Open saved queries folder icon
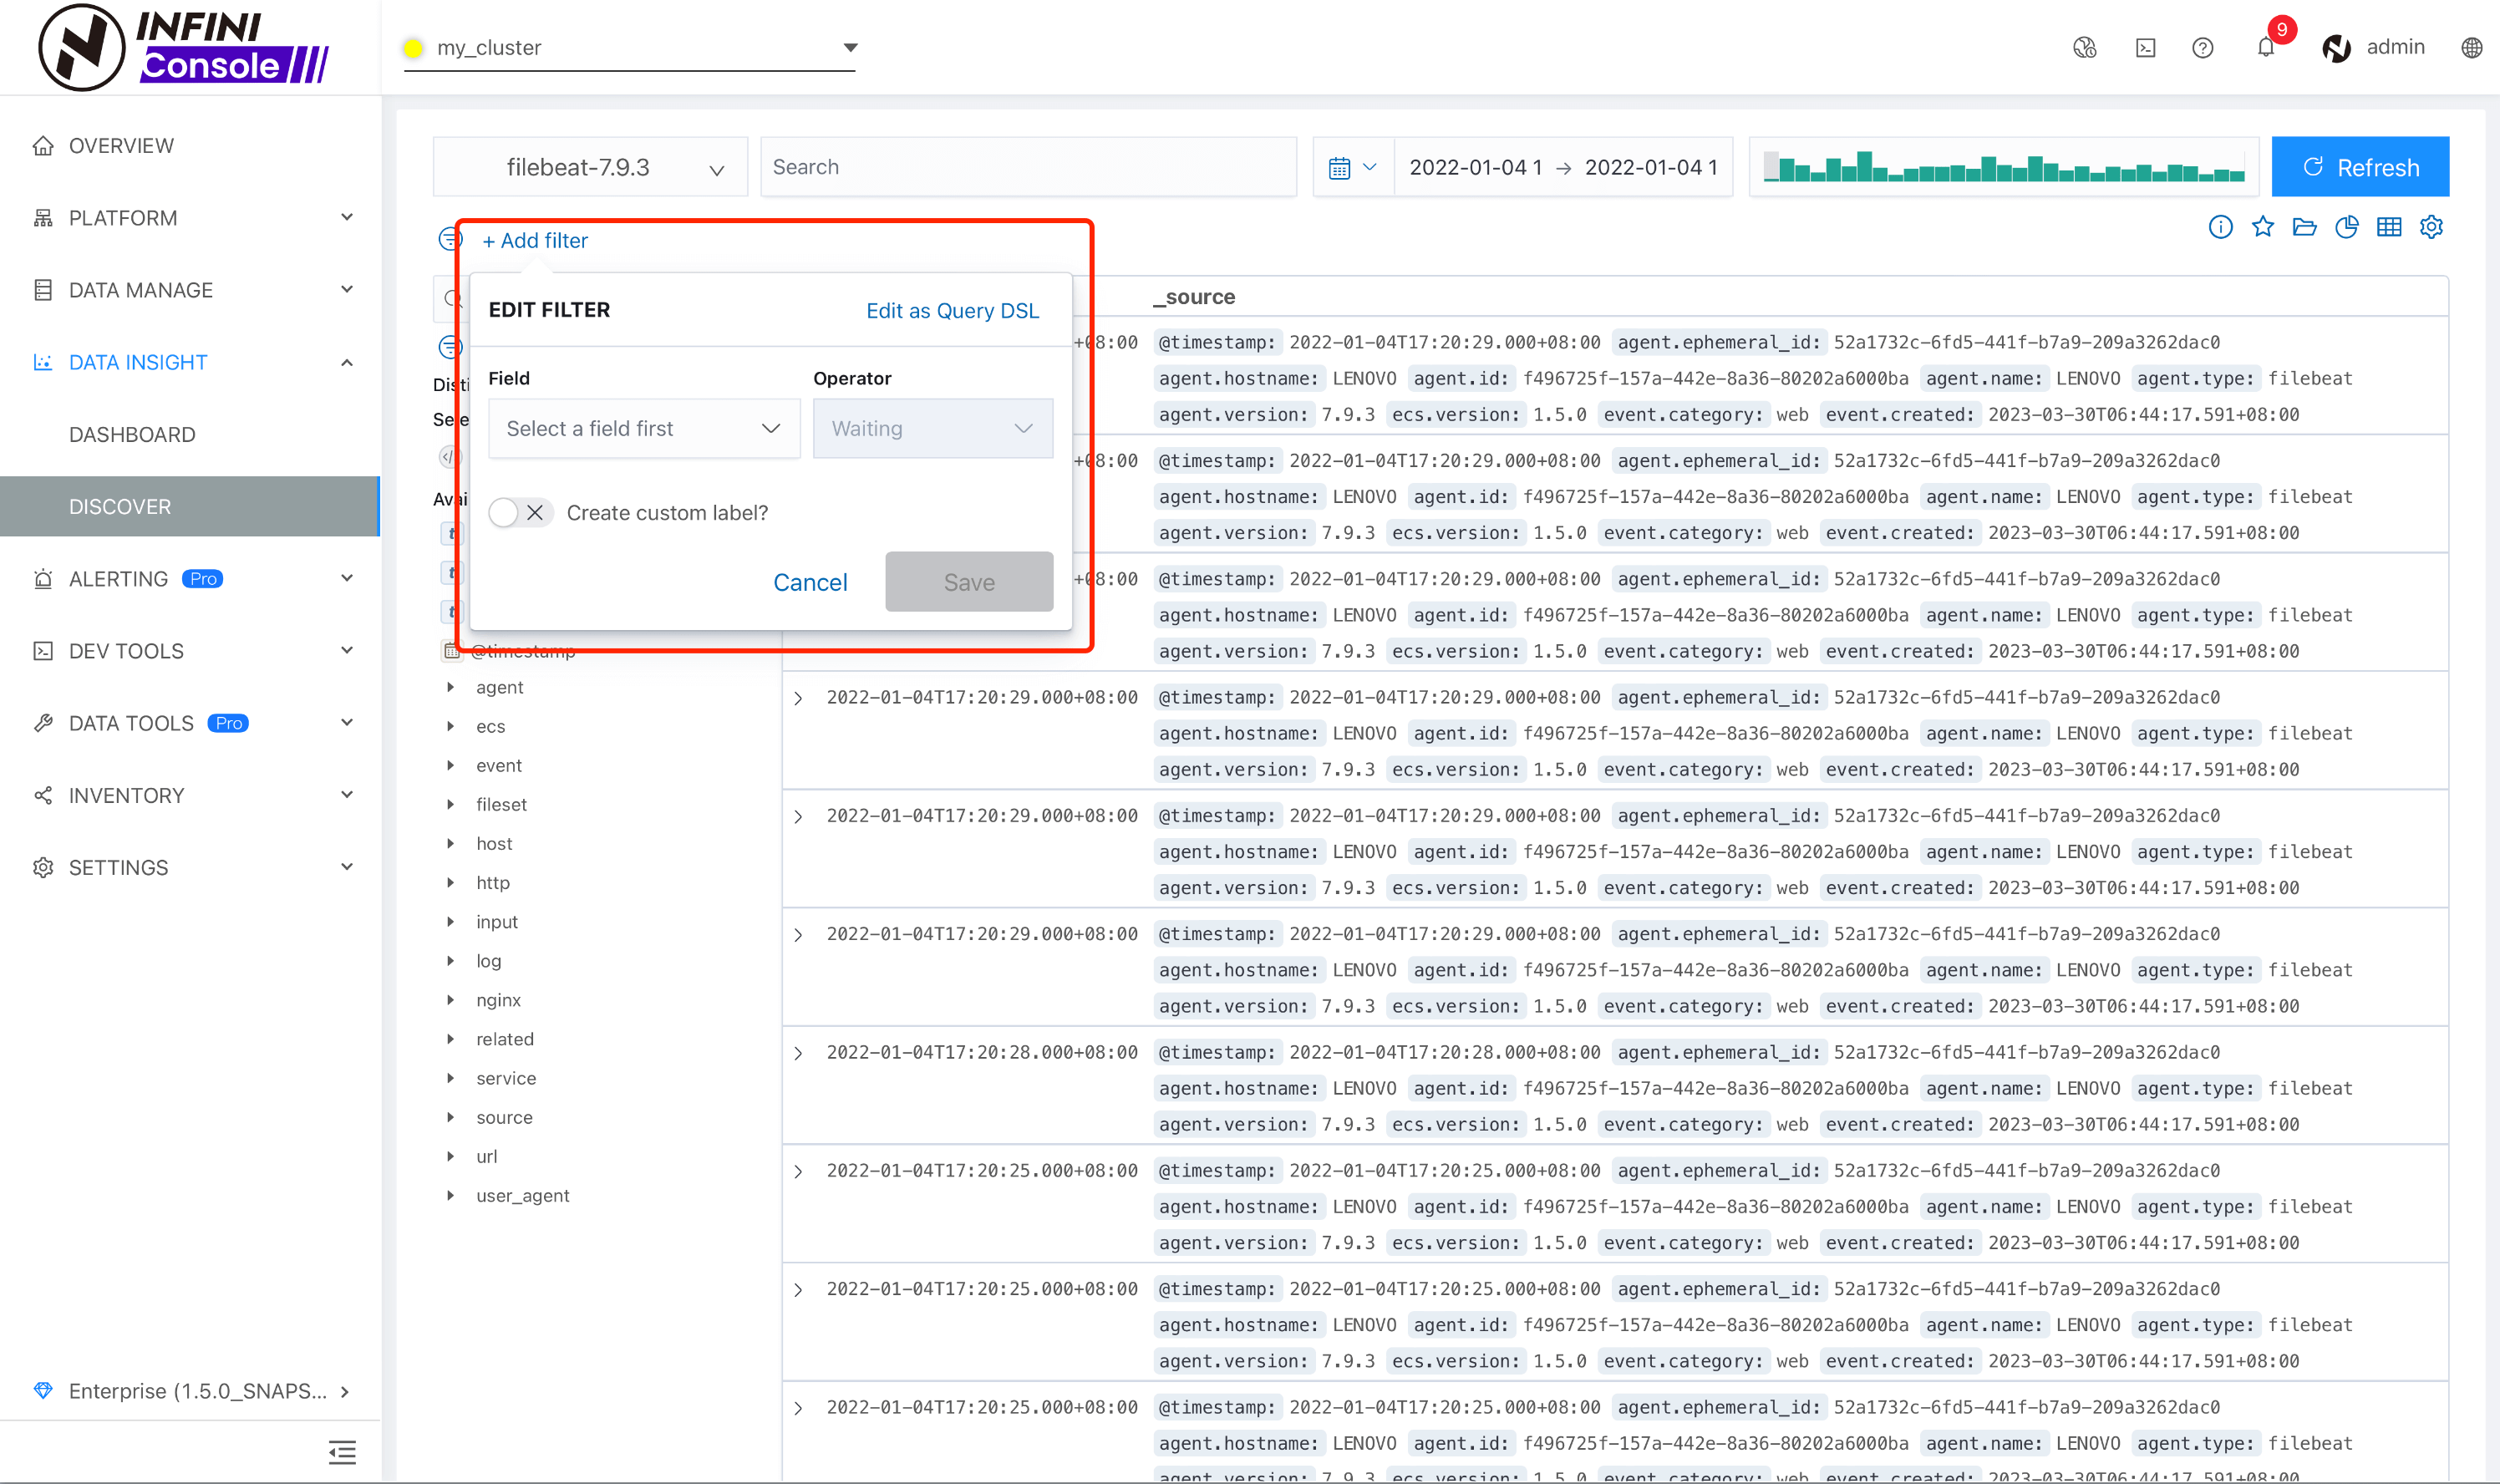Screen dimensions: 2500x1484 [2304, 227]
